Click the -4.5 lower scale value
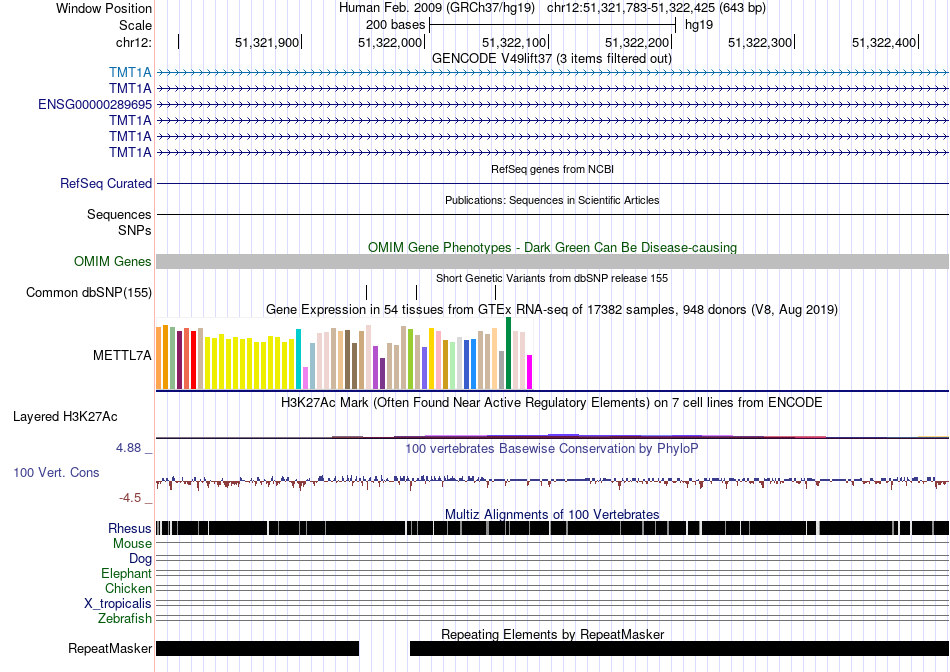This screenshot has width=950, height=672. [130, 498]
